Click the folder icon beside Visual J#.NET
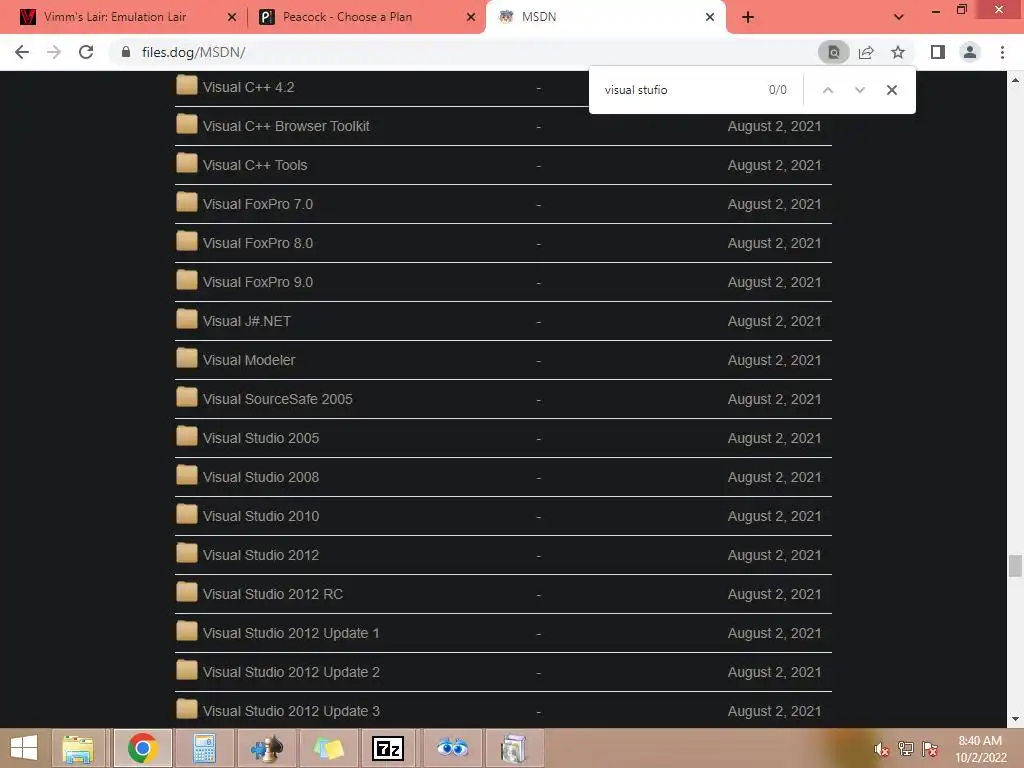This screenshot has width=1024, height=768. pyautogui.click(x=187, y=319)
